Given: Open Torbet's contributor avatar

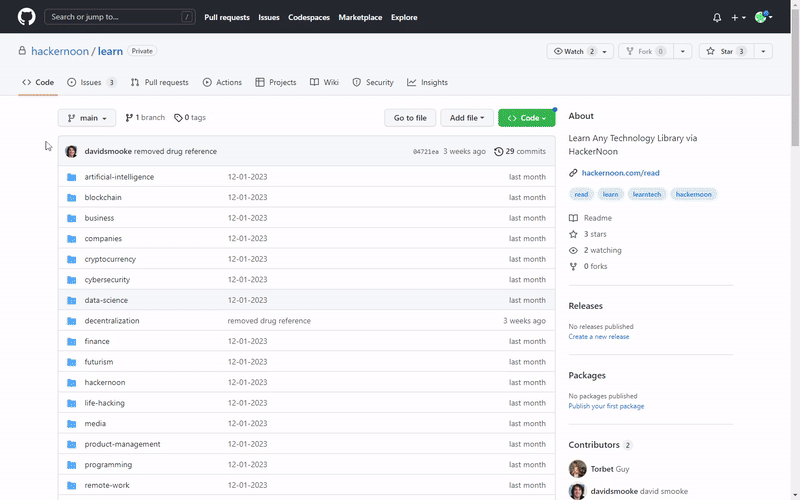Looking at the screenshot, I should tap(578, 469).
